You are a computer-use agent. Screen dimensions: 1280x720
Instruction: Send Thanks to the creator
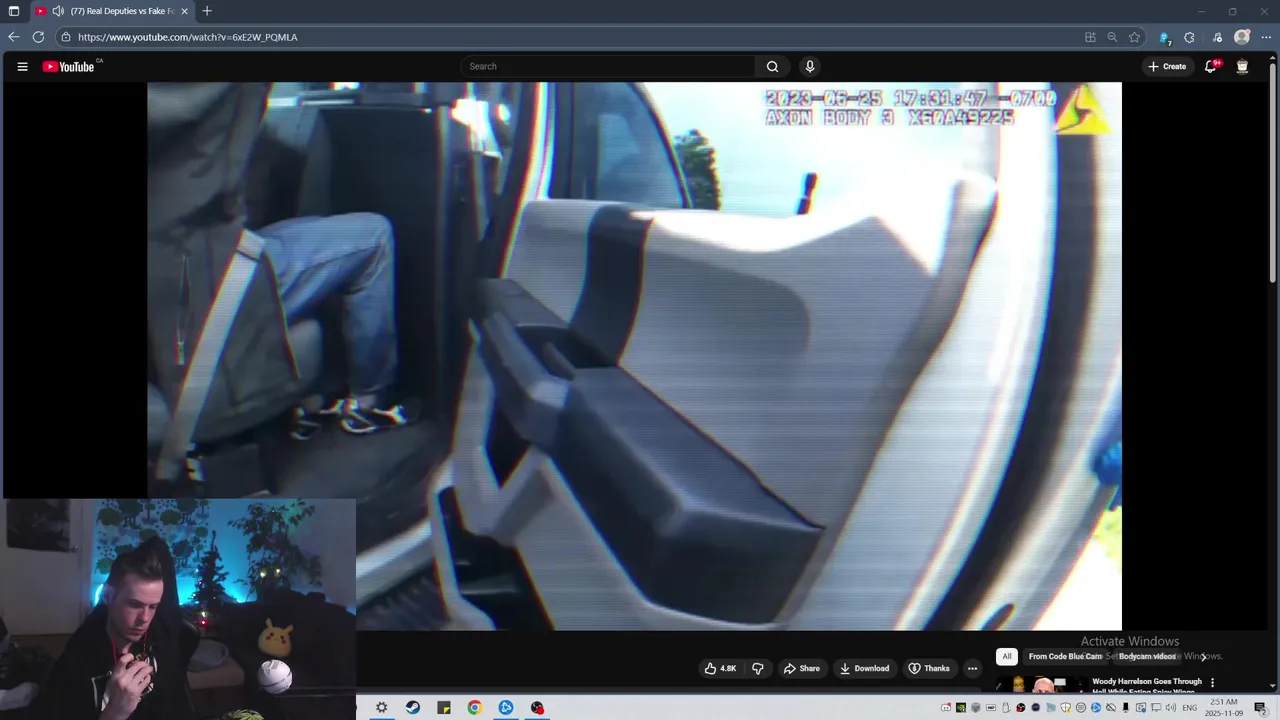click(x=929, y=668)
